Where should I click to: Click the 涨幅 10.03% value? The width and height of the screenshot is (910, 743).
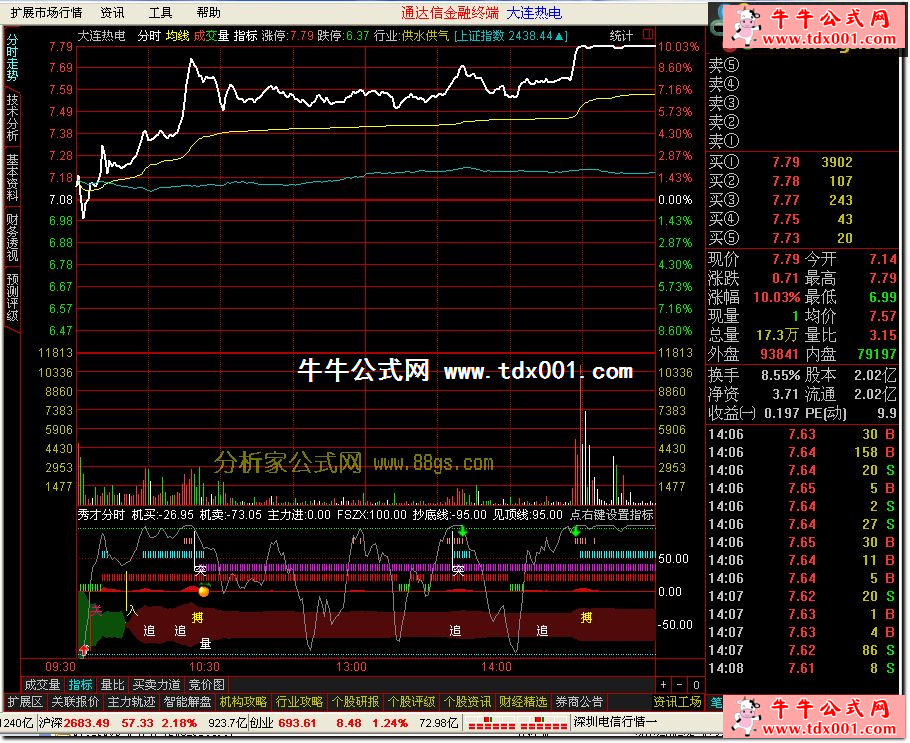pos(777,297)
